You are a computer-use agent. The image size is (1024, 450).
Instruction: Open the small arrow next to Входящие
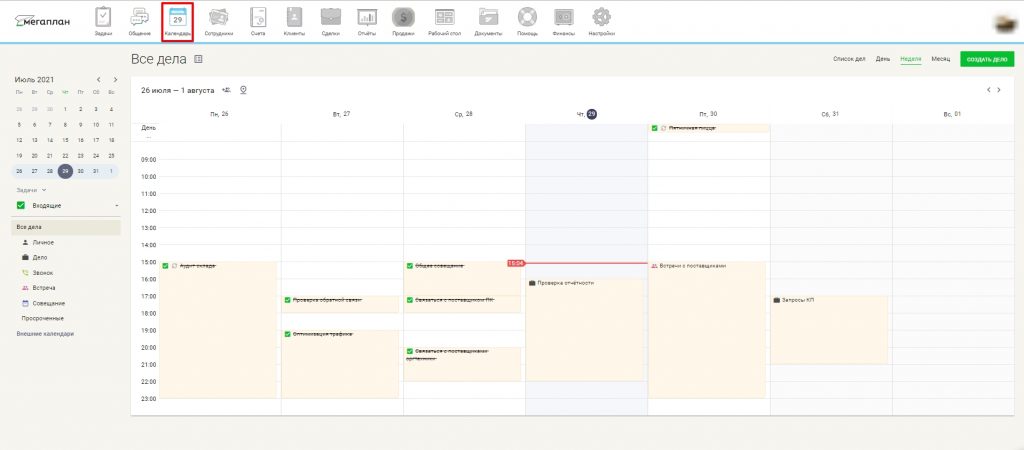point(116,206)
